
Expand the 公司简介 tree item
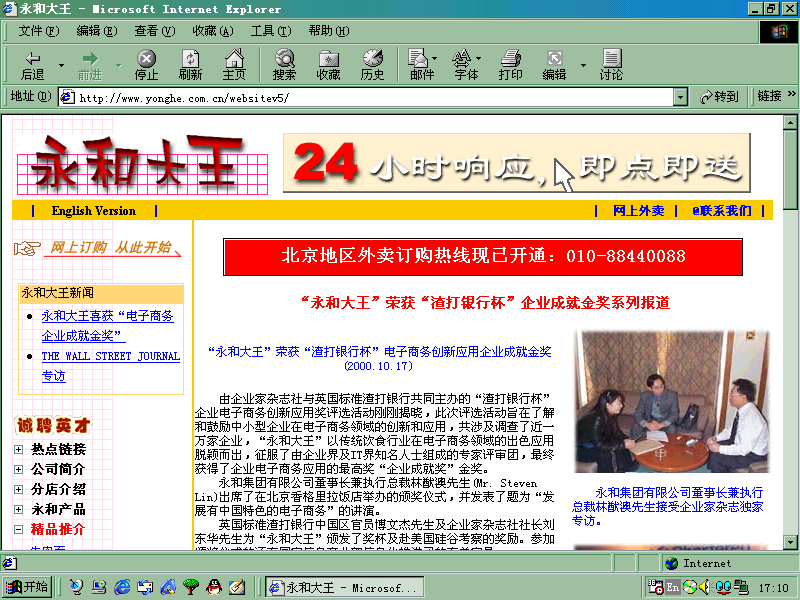click(x=19, y=469)
